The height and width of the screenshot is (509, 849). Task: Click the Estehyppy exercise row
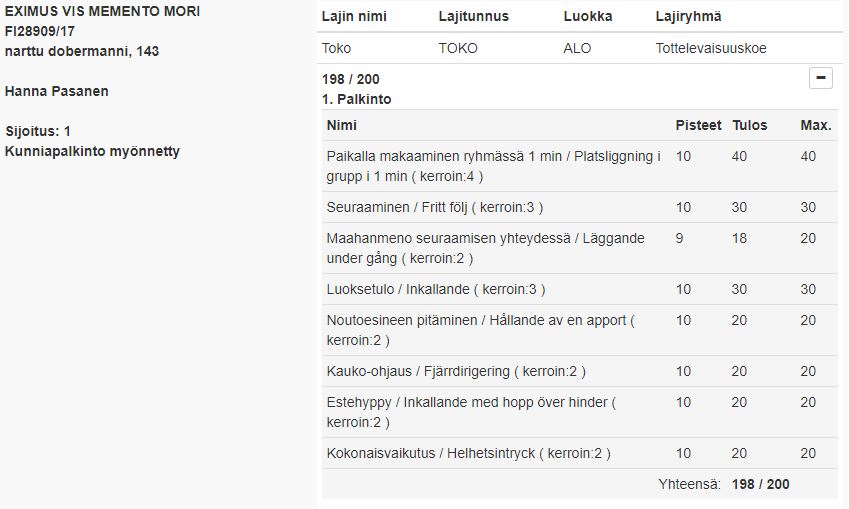[580, 412]
